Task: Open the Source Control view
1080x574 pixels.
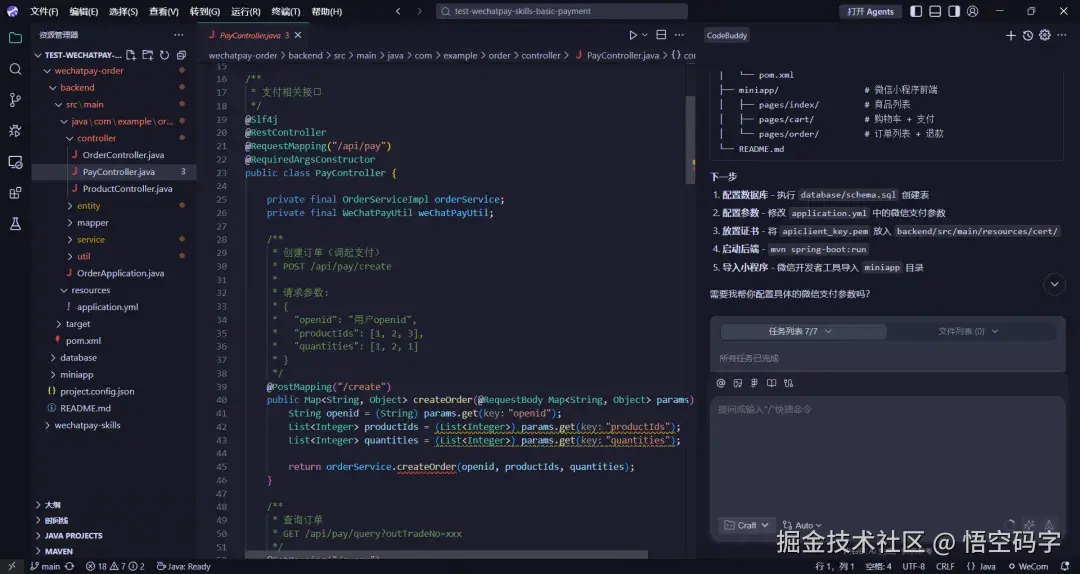Action: pos(15,100)
